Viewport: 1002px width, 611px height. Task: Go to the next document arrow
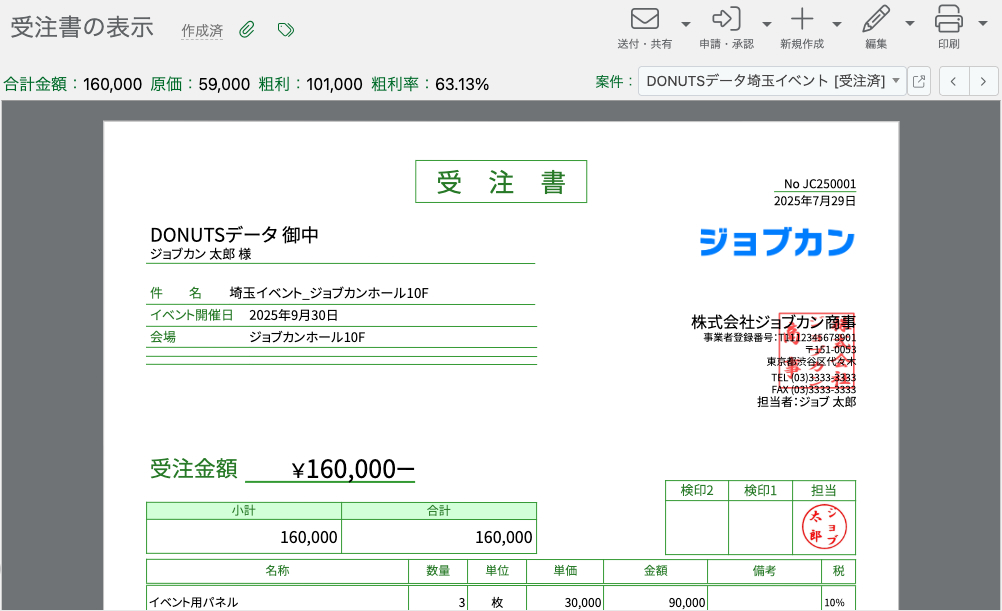pos(984,81)
